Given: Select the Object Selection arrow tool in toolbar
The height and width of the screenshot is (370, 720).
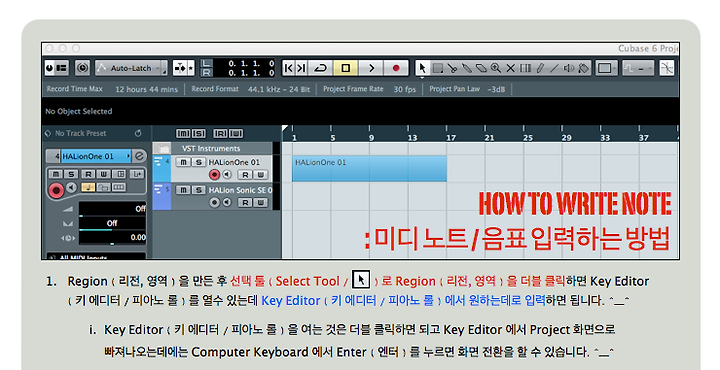Looking at the screenshot, I should coord(422,68).
